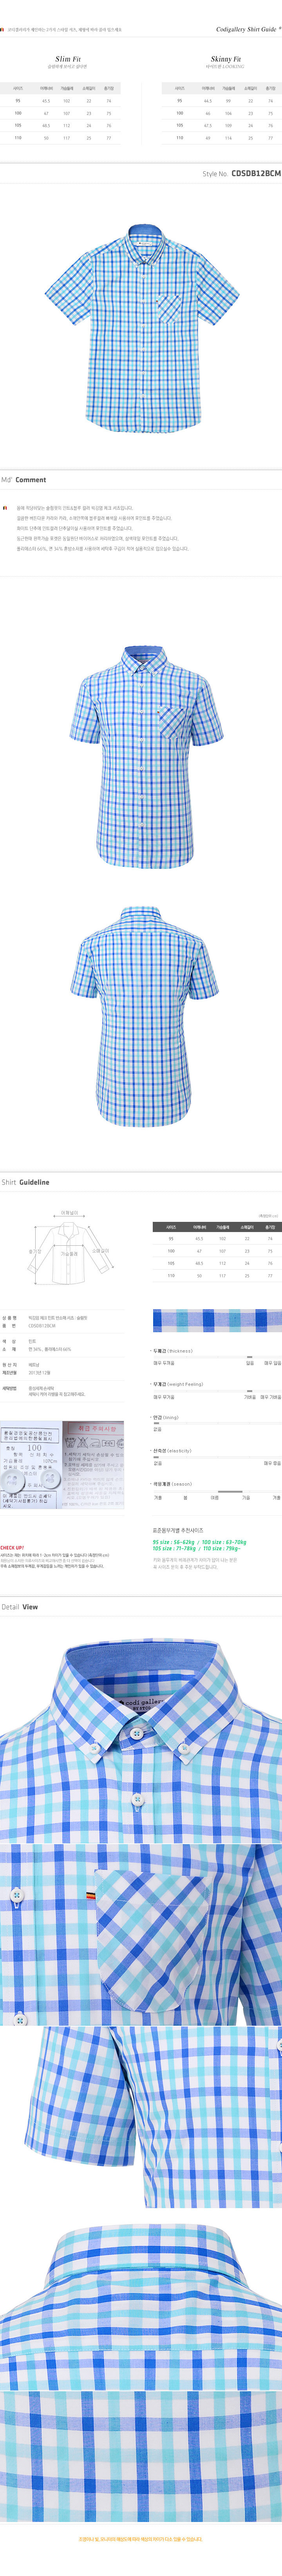Click the thickness rating scale bar
282x2576 pixels.
tap(217, 1357)
